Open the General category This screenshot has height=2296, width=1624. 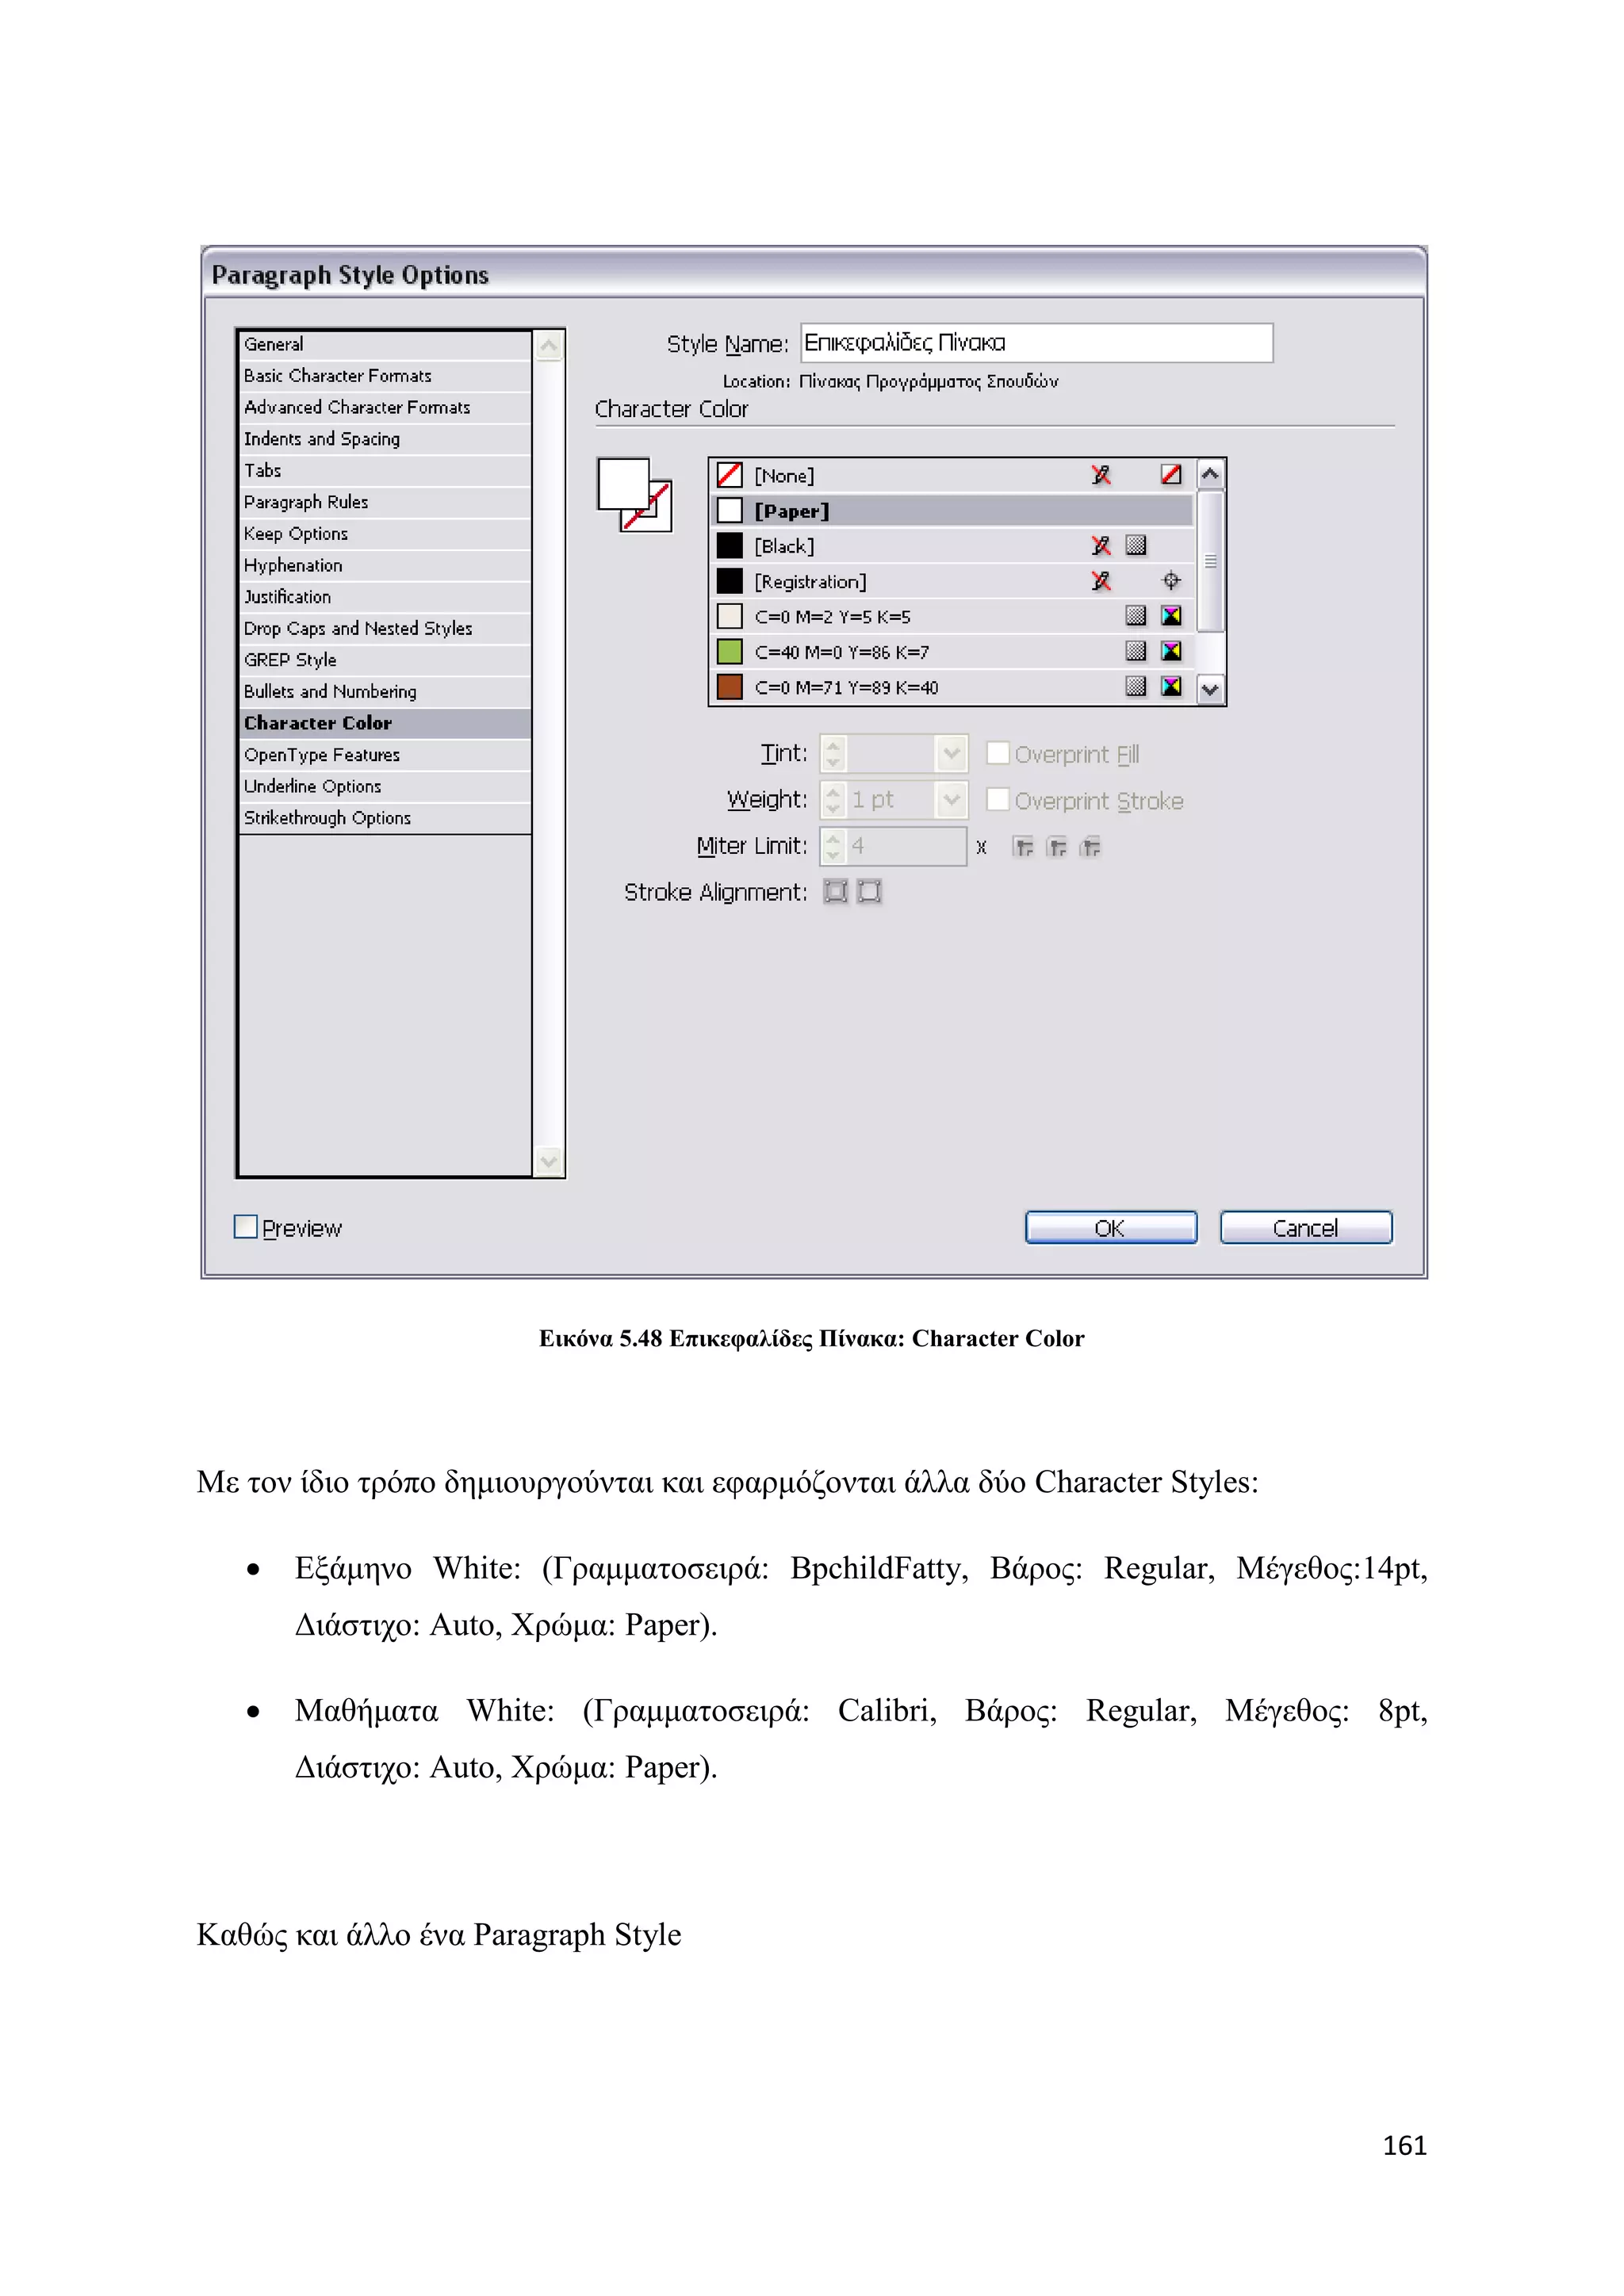(385, 344)
